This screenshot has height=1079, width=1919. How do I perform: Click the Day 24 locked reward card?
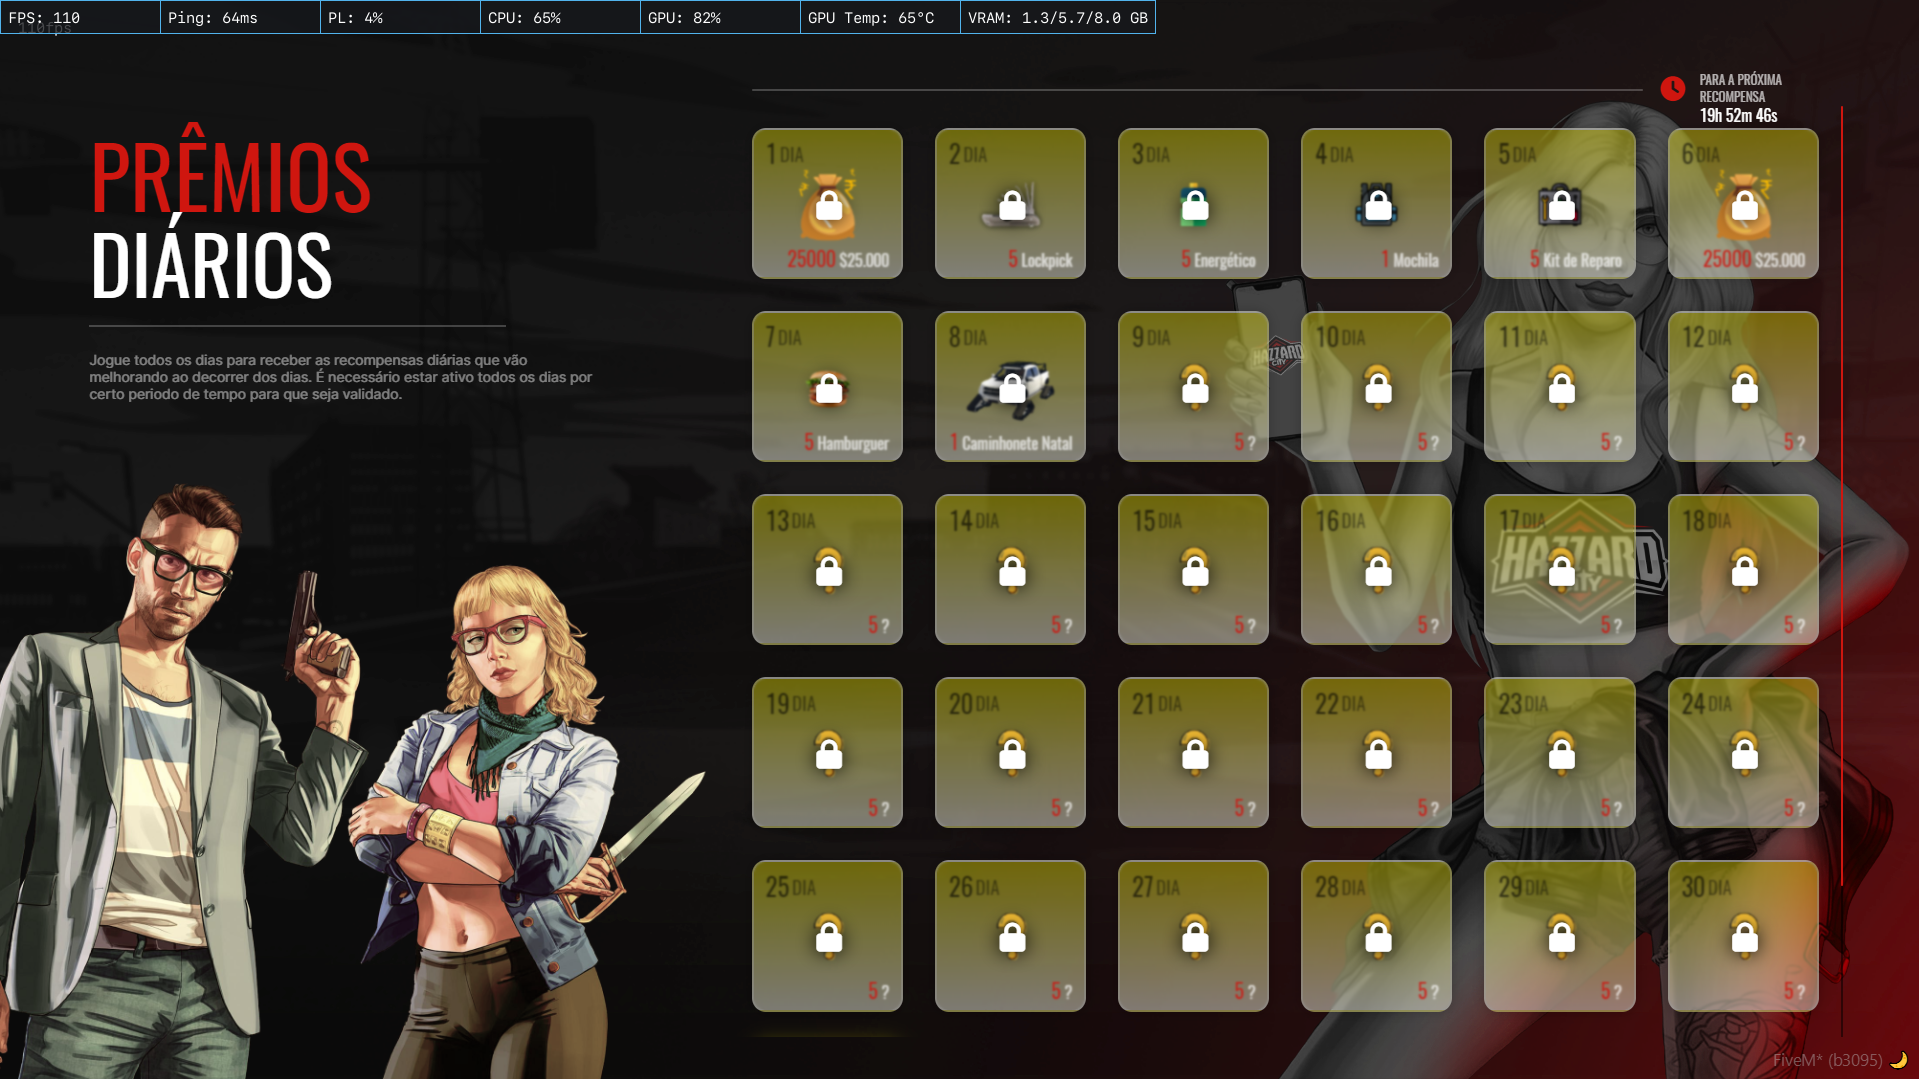[1743, 753]
